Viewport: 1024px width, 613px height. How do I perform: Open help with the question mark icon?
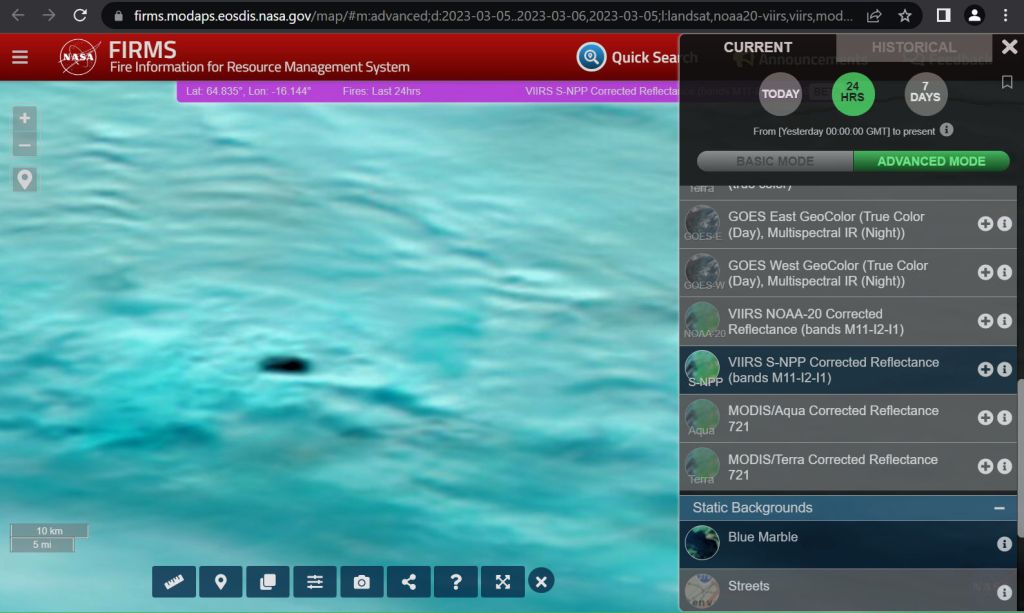[x=456, y=582]
